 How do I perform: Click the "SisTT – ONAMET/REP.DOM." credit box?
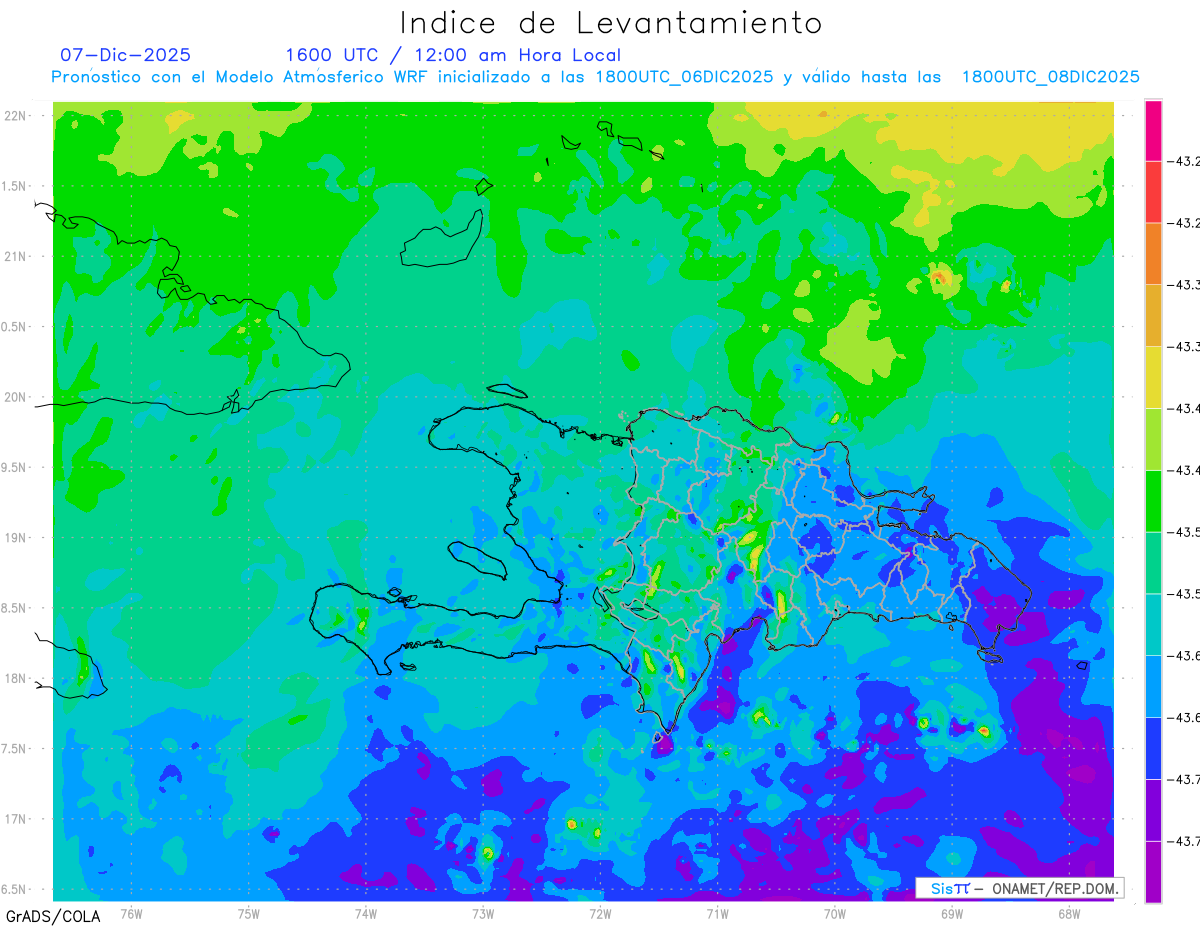1019,888
